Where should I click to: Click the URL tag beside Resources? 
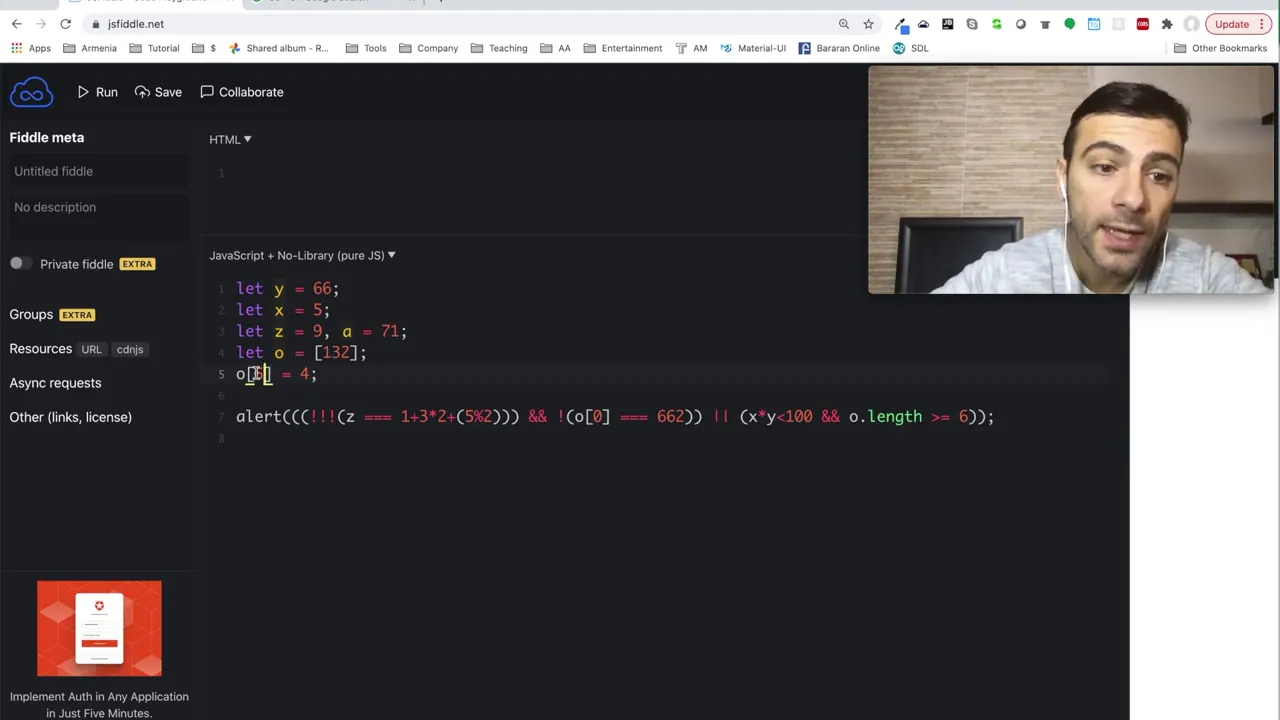point(91,349)
